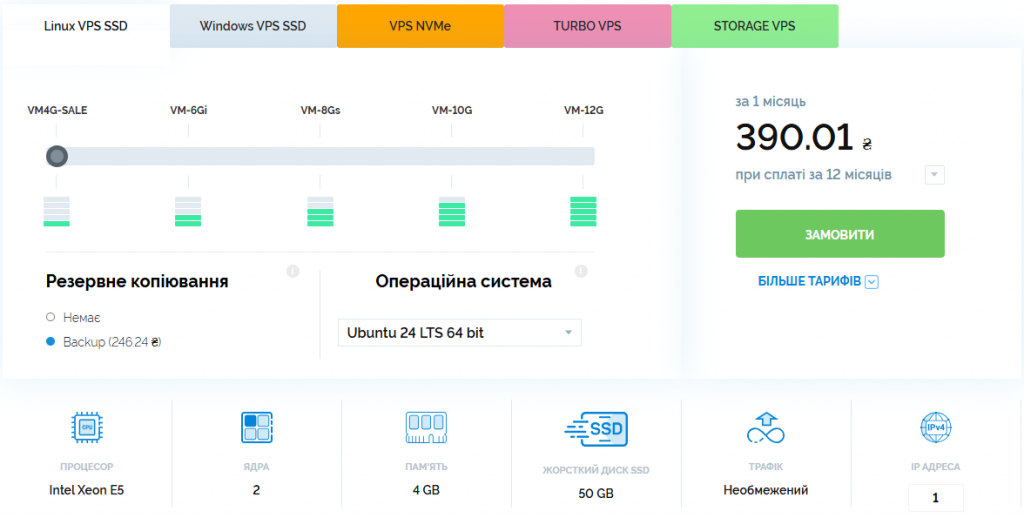1024x518 pixels.
Task: Open the VPS NVMe tab
Action: pos(420,26)
